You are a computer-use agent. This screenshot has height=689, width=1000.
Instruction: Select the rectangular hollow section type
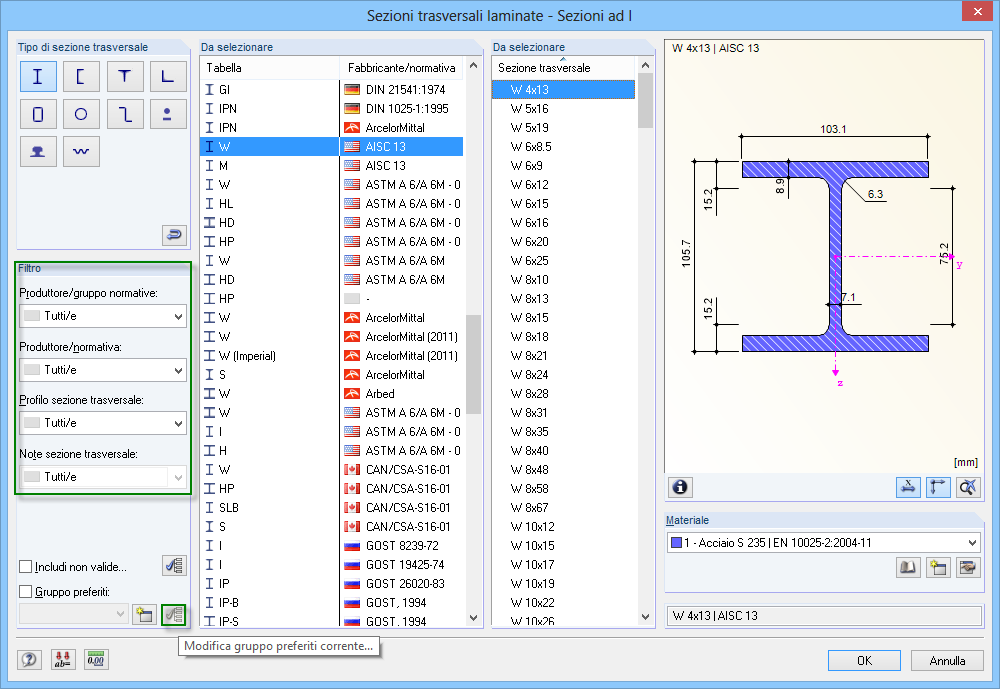[x=38, y=114]
